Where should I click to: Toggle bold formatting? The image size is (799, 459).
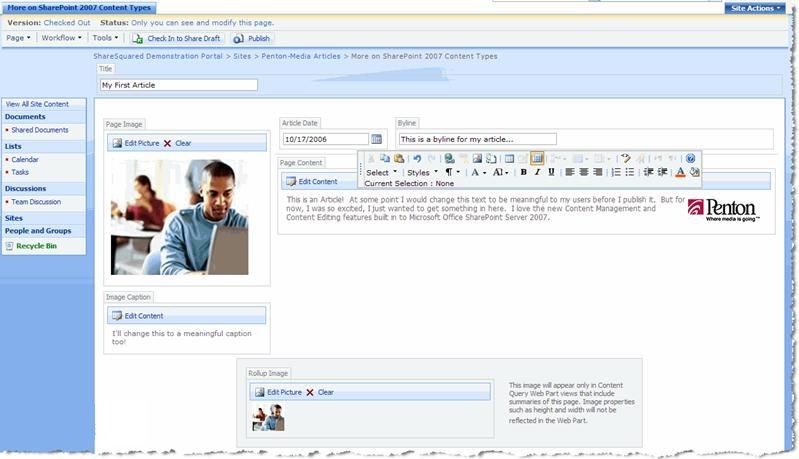coord(523,172)
